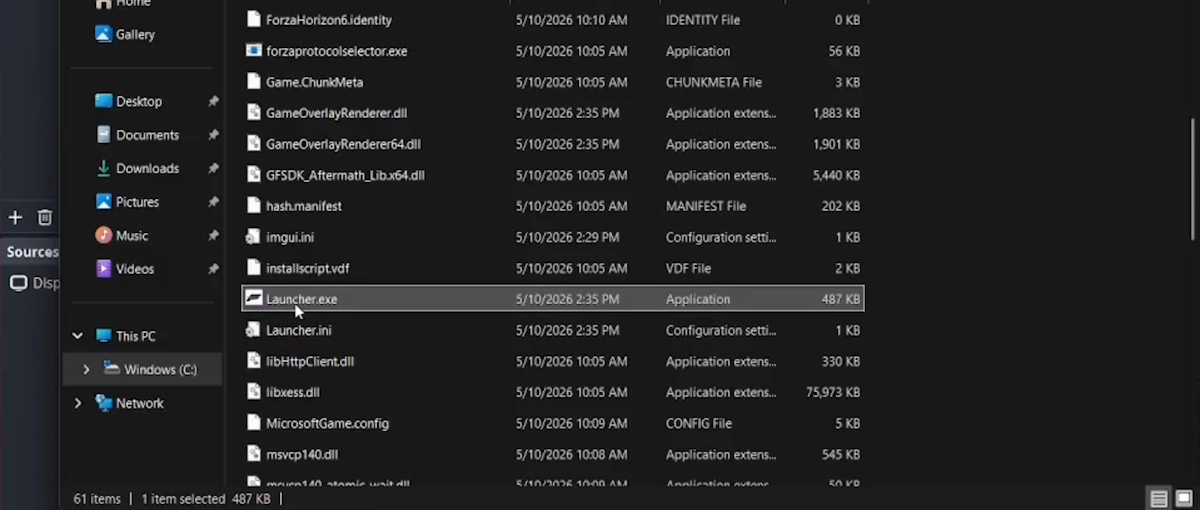
Task: Unpin Music using its pin icon
Action: pos(213,236)
